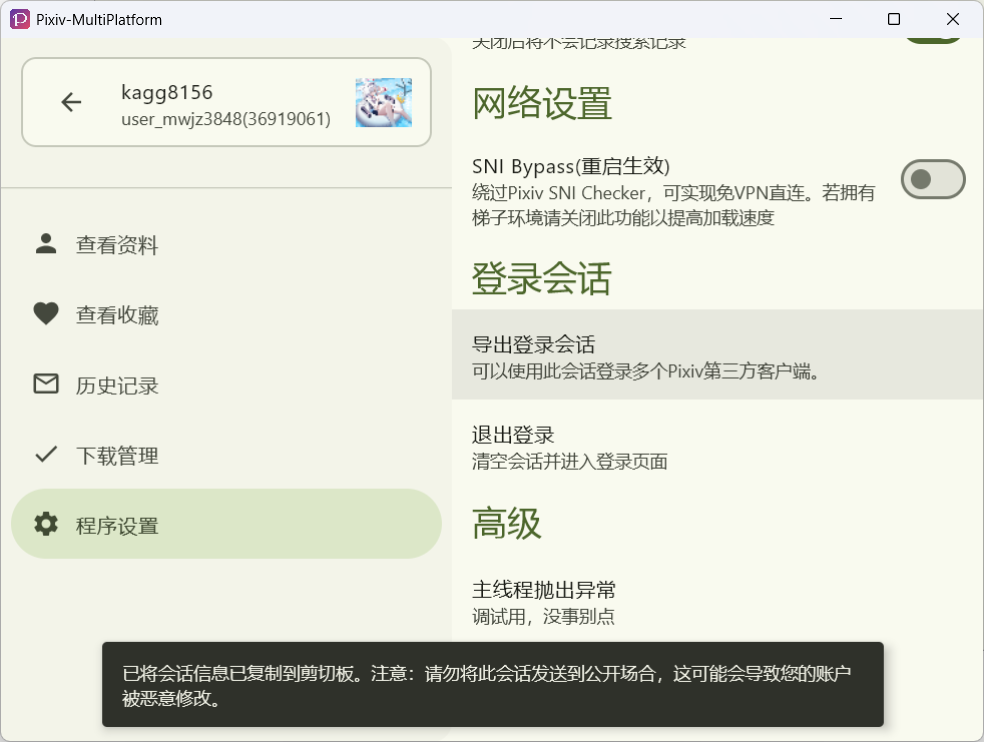
Task: Toggle the SNI Bypass switch
Action: pyautogui.click(x=933, y=180)
